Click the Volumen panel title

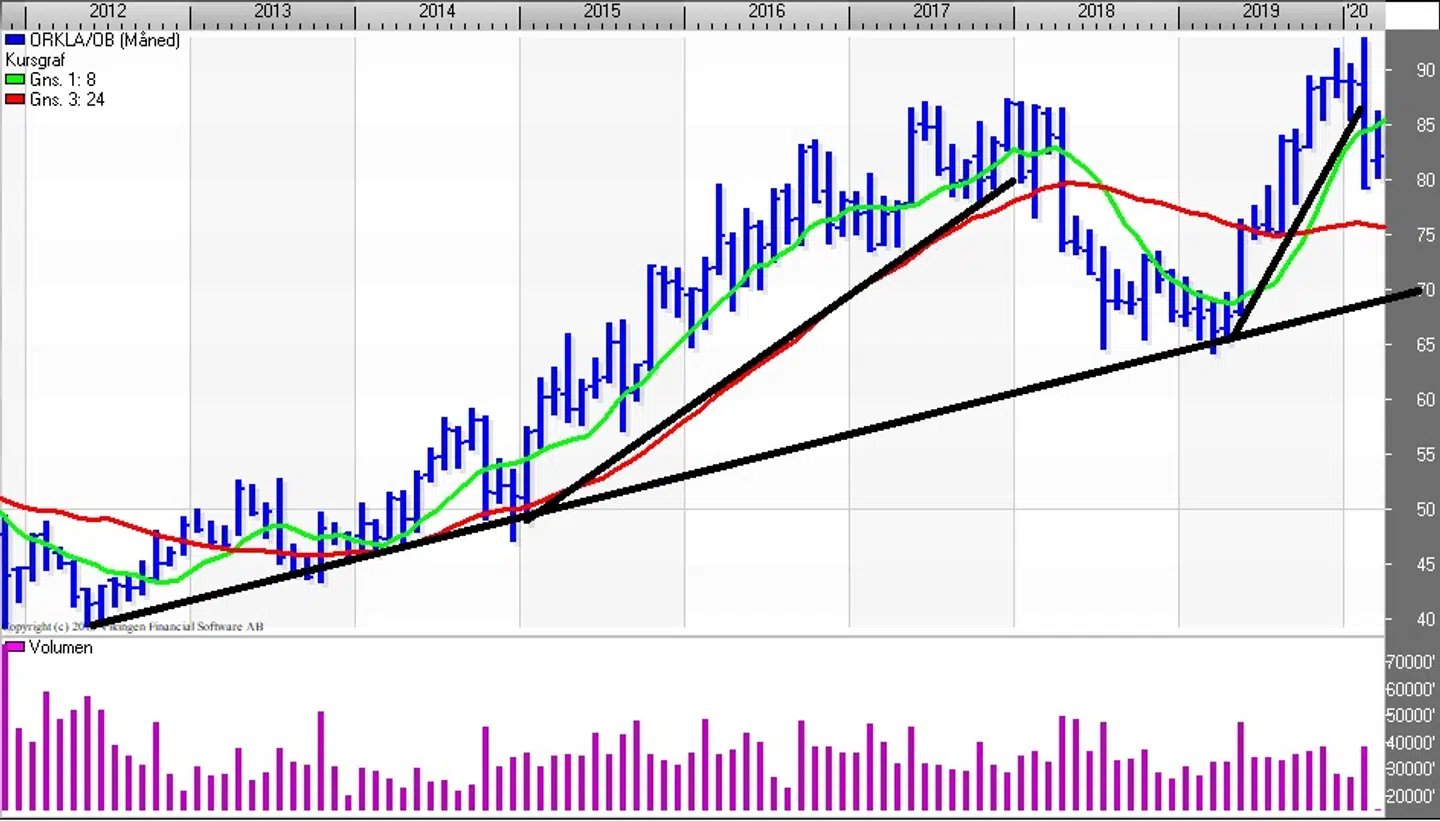(x=61, y=648)
